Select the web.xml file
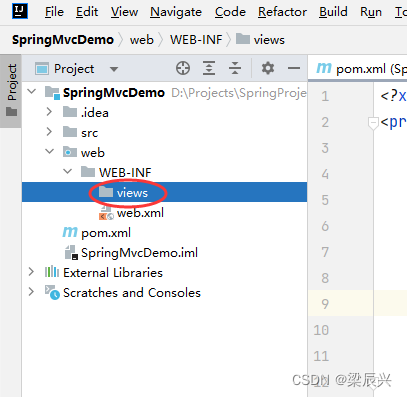Viewport: 407px width, 397px height. [x=164, y=212]
